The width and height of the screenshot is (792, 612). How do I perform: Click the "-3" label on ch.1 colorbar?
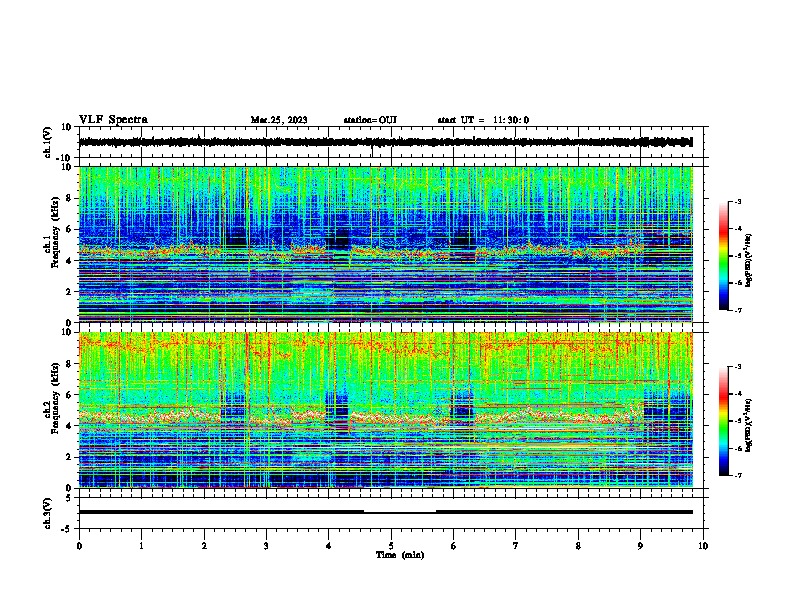tap(738, 201)
